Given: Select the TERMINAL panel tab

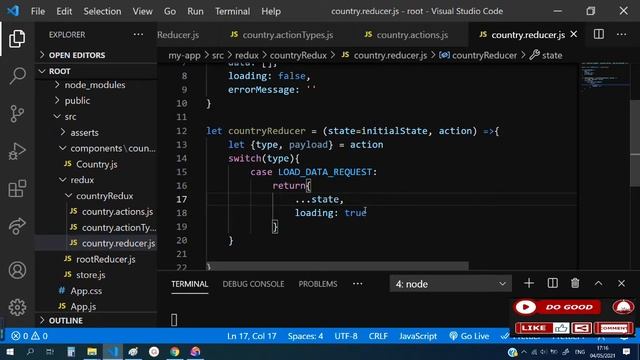Looking at the screenshot, I should [189, 284].
